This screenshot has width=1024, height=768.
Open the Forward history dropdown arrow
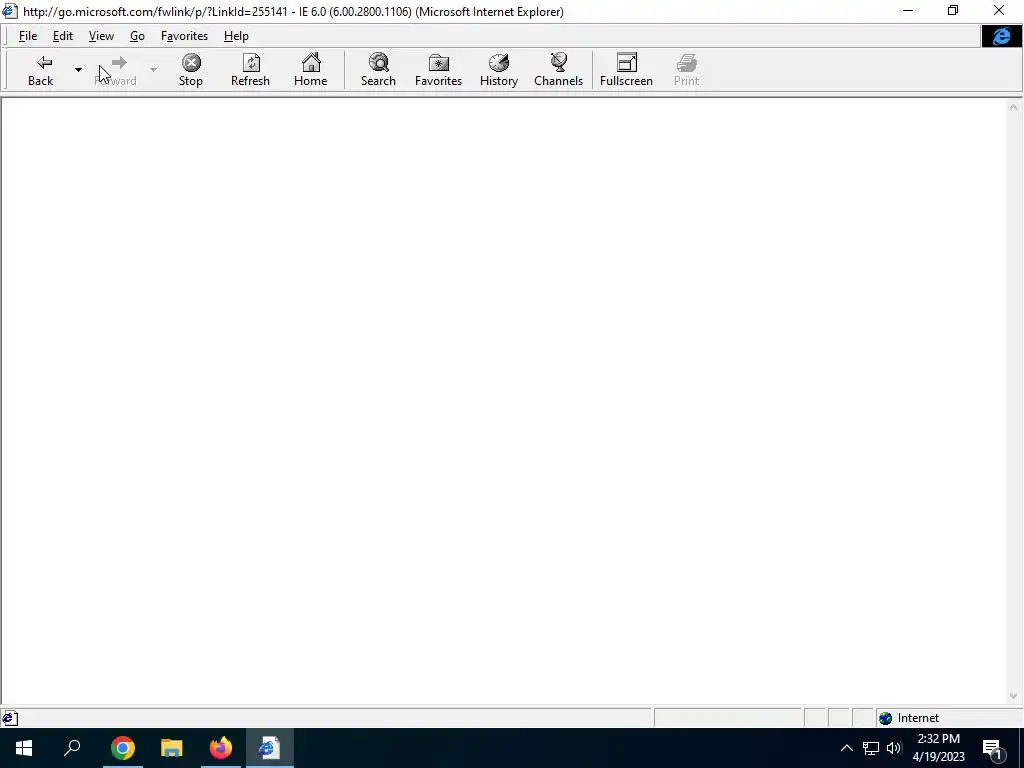click(x=153, y=70)
